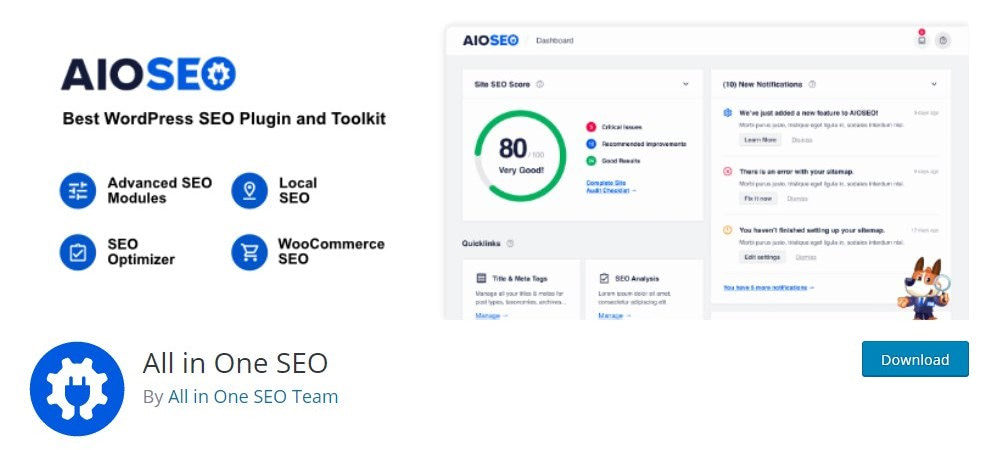
Task: Click Manage under Title & Meta Tags
Action: point(492,316)
